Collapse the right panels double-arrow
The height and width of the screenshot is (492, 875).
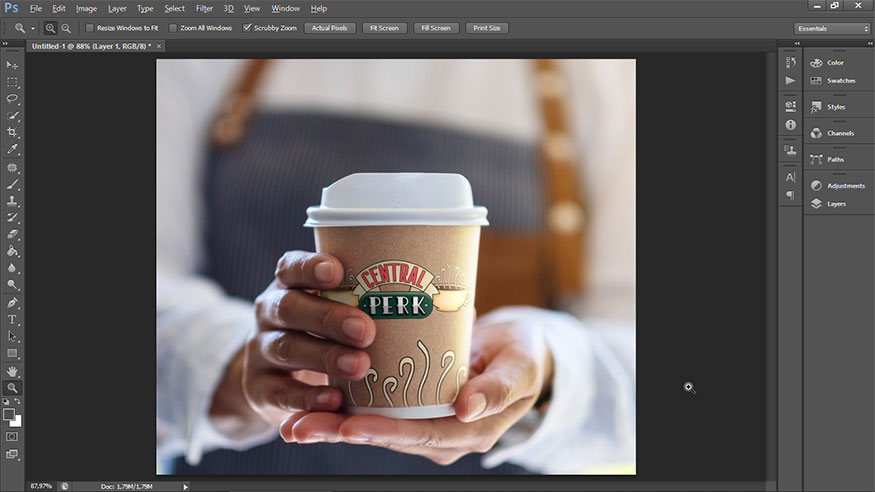point(870,44)
